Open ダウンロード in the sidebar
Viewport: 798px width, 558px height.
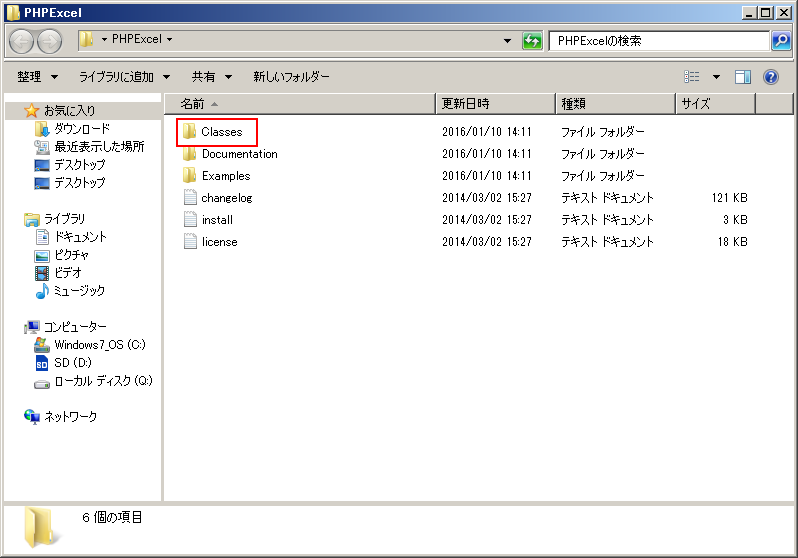pyautogui.click(x=81, y=129)
